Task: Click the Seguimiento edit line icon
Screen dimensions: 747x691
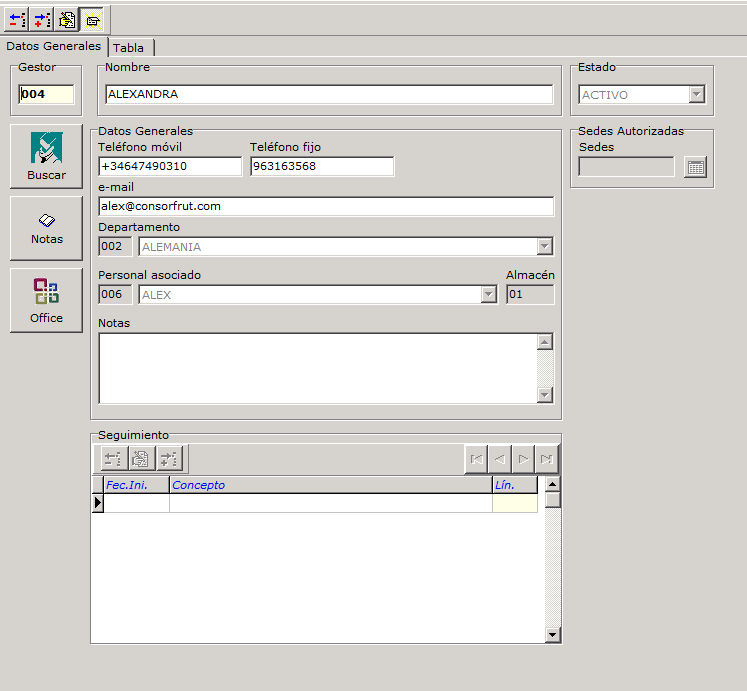Action: [x=140, y=459]
